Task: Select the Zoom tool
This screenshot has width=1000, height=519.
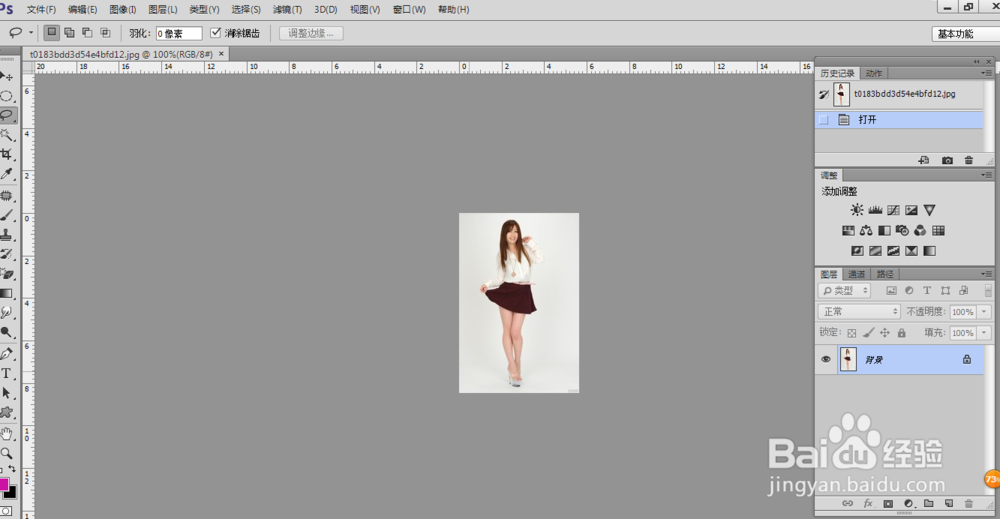Action: click(6, 453)
